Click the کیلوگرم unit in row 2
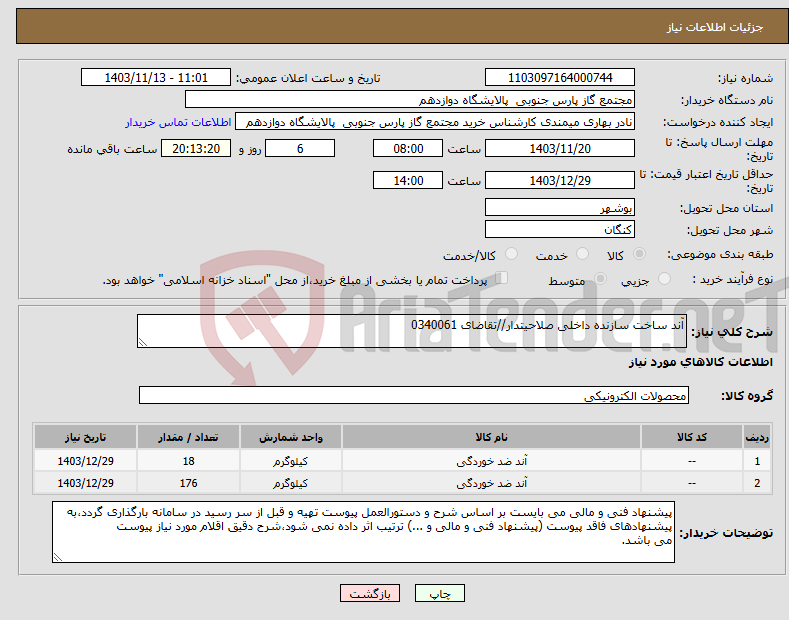Screen dimensions: 789x620 291,483
